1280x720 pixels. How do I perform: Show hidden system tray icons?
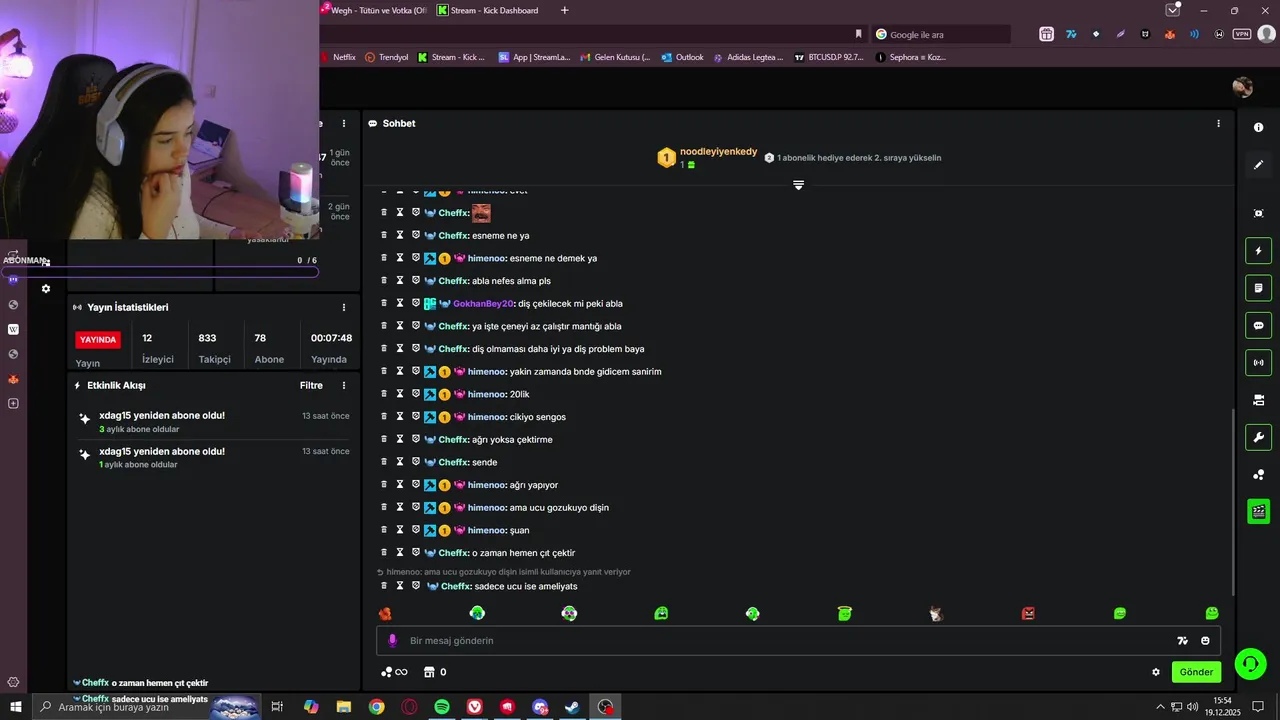[x=1160, y=707]
